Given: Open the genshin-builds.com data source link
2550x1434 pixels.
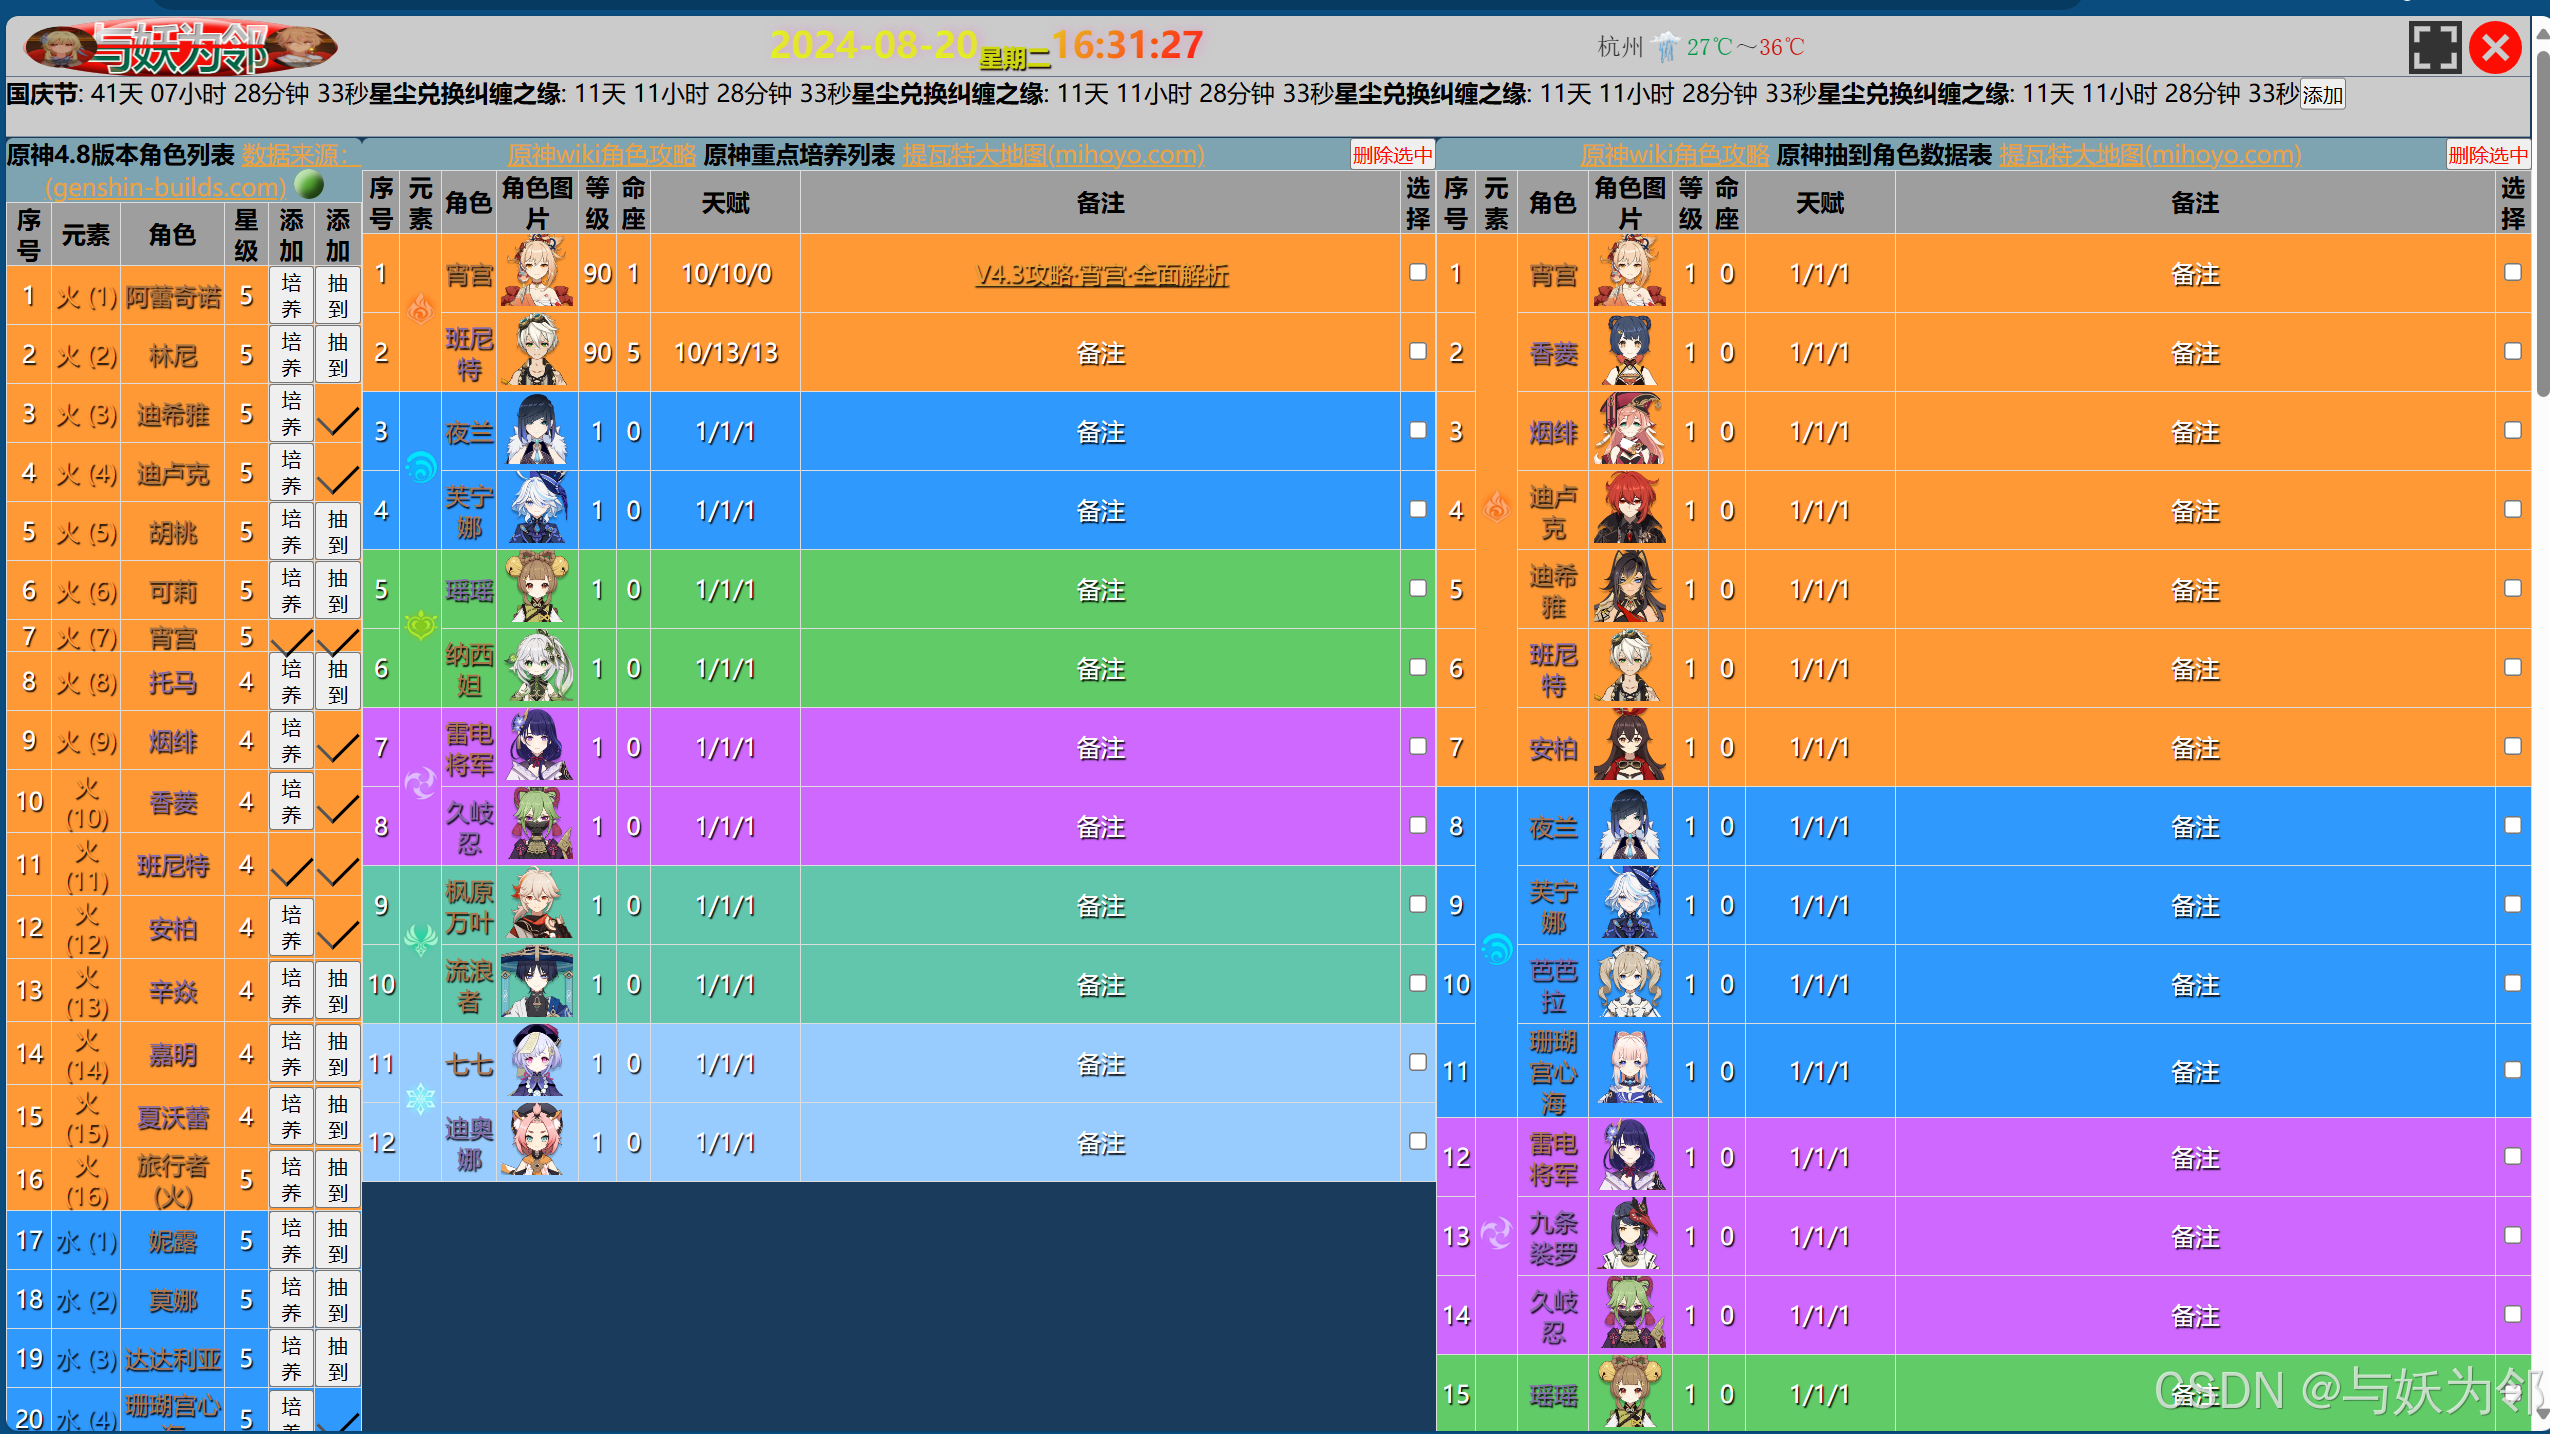Looking at the screenshot, I should pos(165,186).
